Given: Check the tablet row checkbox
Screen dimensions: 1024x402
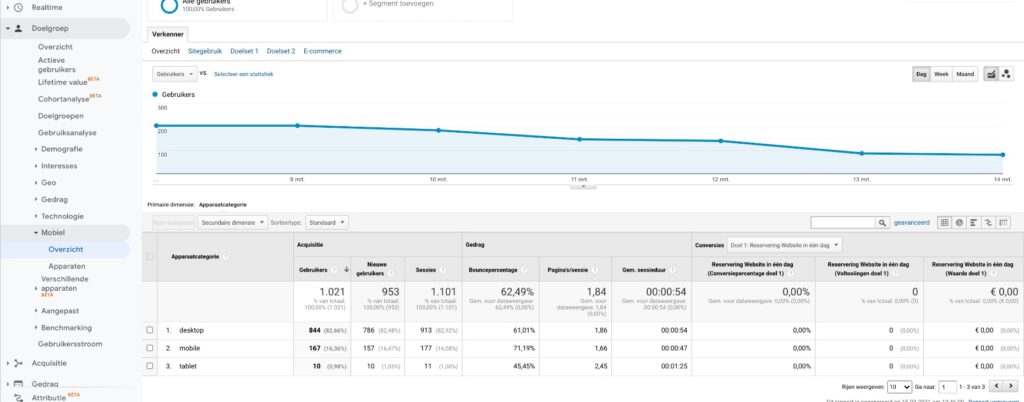Looking at the screenshot, I should 150,366.
